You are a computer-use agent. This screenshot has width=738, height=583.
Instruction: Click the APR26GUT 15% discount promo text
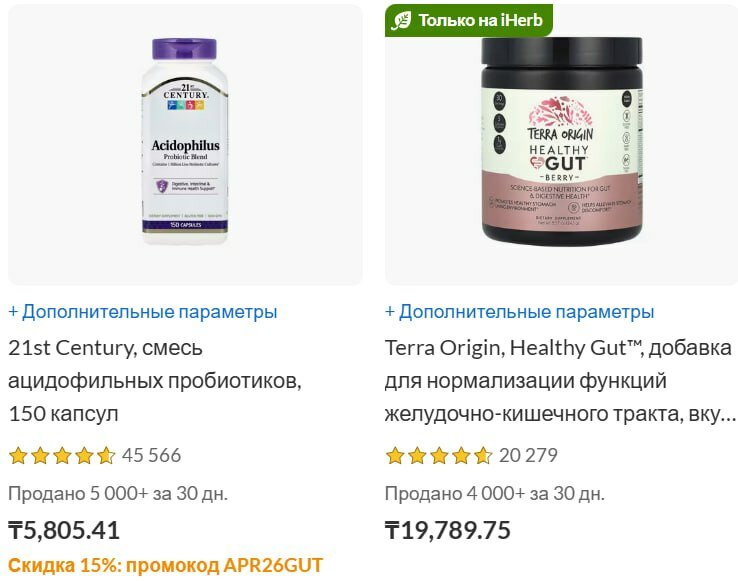click(165, 565)
